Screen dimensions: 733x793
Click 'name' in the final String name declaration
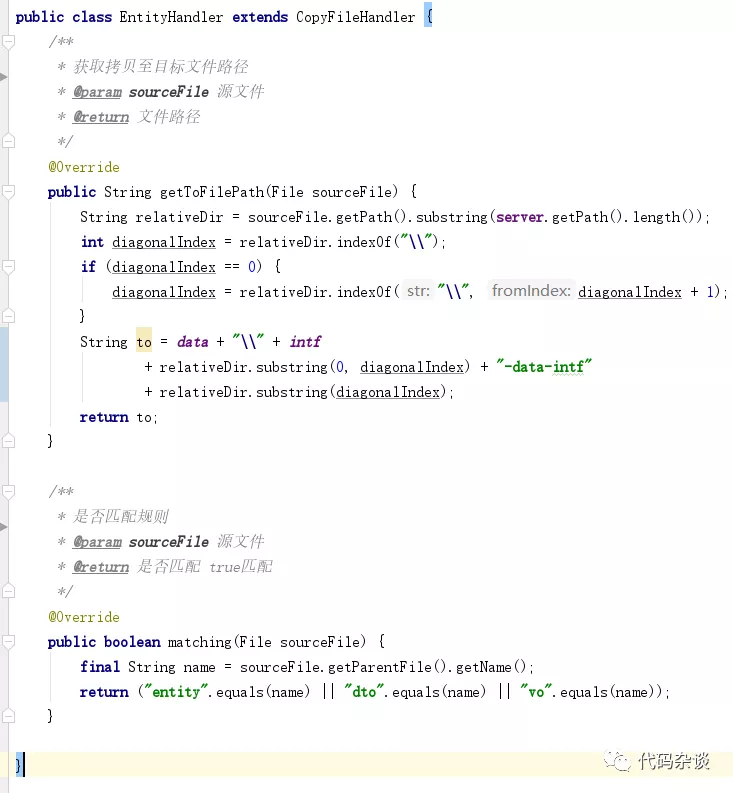coord(199,668)
